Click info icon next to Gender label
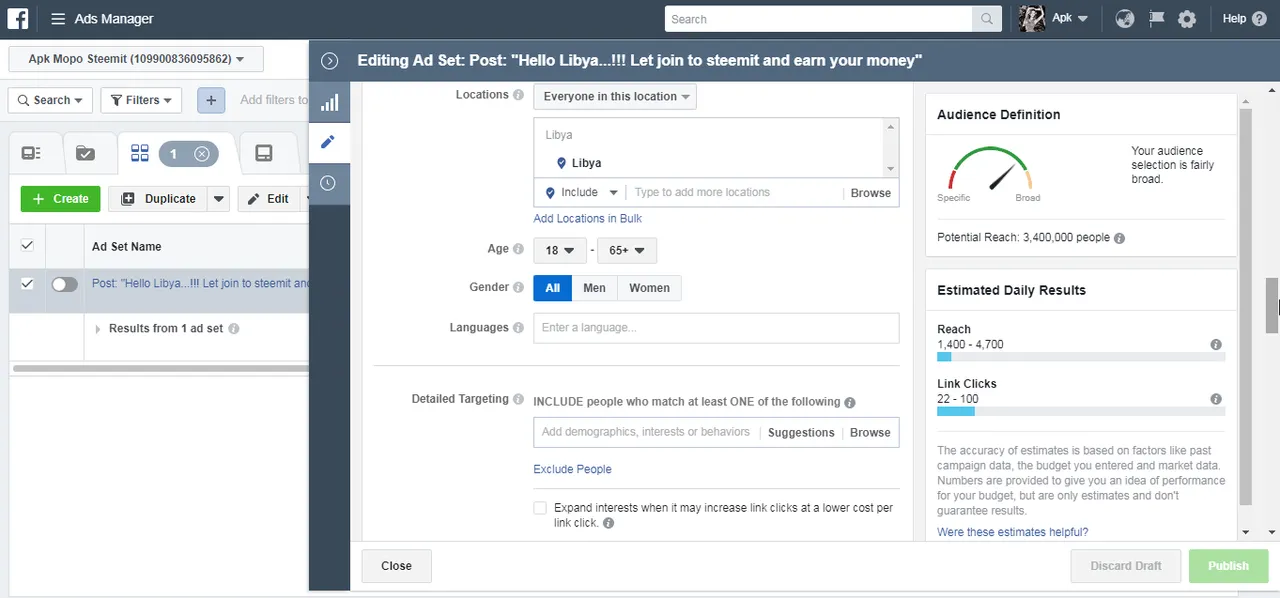 518,288
